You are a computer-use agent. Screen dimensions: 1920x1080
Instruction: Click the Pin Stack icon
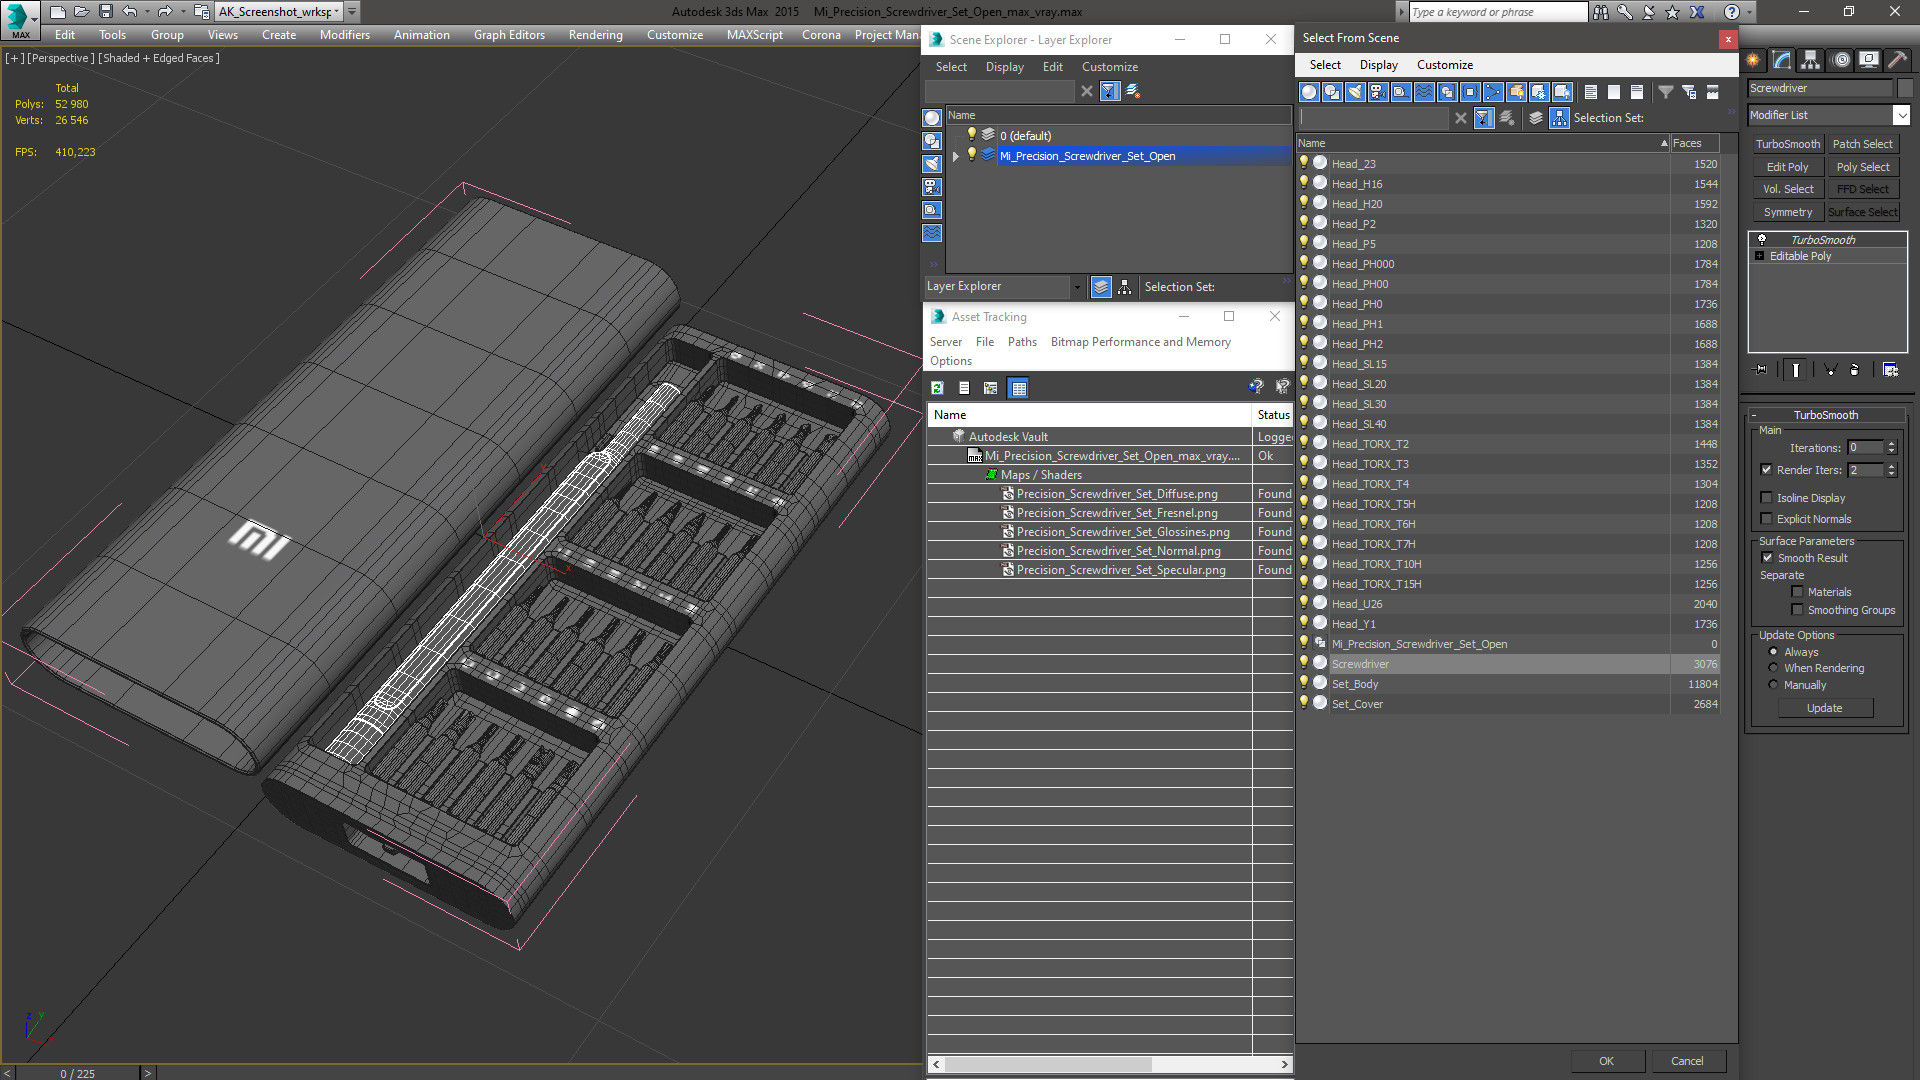pos(1761,370)
